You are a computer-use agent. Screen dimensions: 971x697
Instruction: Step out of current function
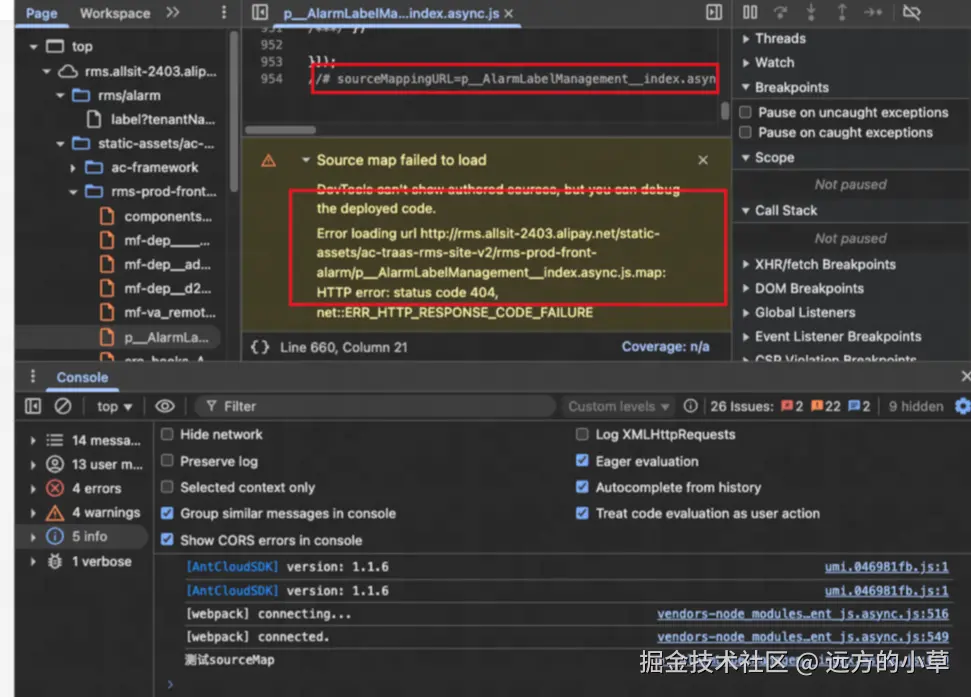click(x=842, y=12)
